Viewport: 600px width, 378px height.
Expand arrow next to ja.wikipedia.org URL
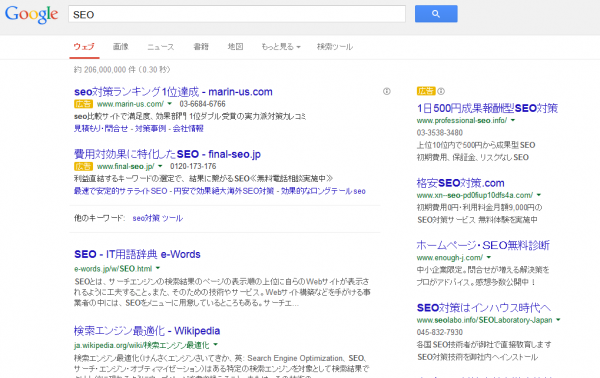pyautogui.click(x=216, y=345)
